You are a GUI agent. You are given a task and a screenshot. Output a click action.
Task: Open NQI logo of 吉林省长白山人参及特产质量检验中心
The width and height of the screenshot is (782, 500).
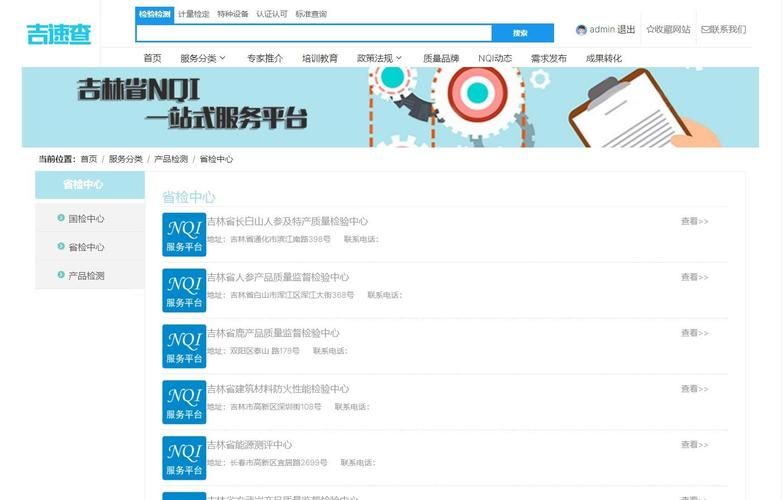[184, 234]
